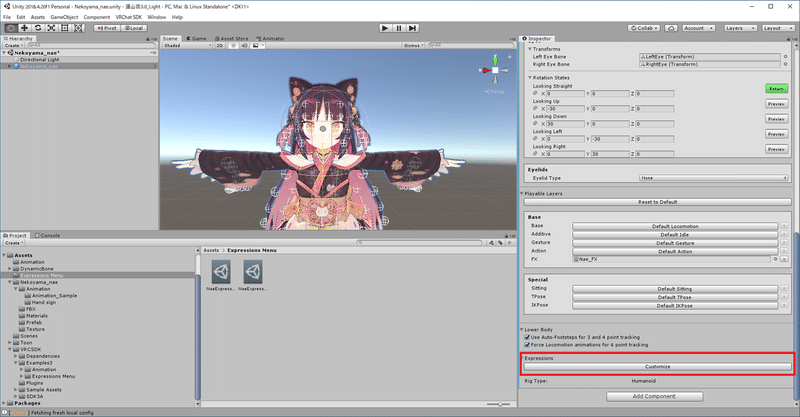Toggle Force Locomotion animations checkbox
Screen dimensions: 800x417
click(527, 345)
